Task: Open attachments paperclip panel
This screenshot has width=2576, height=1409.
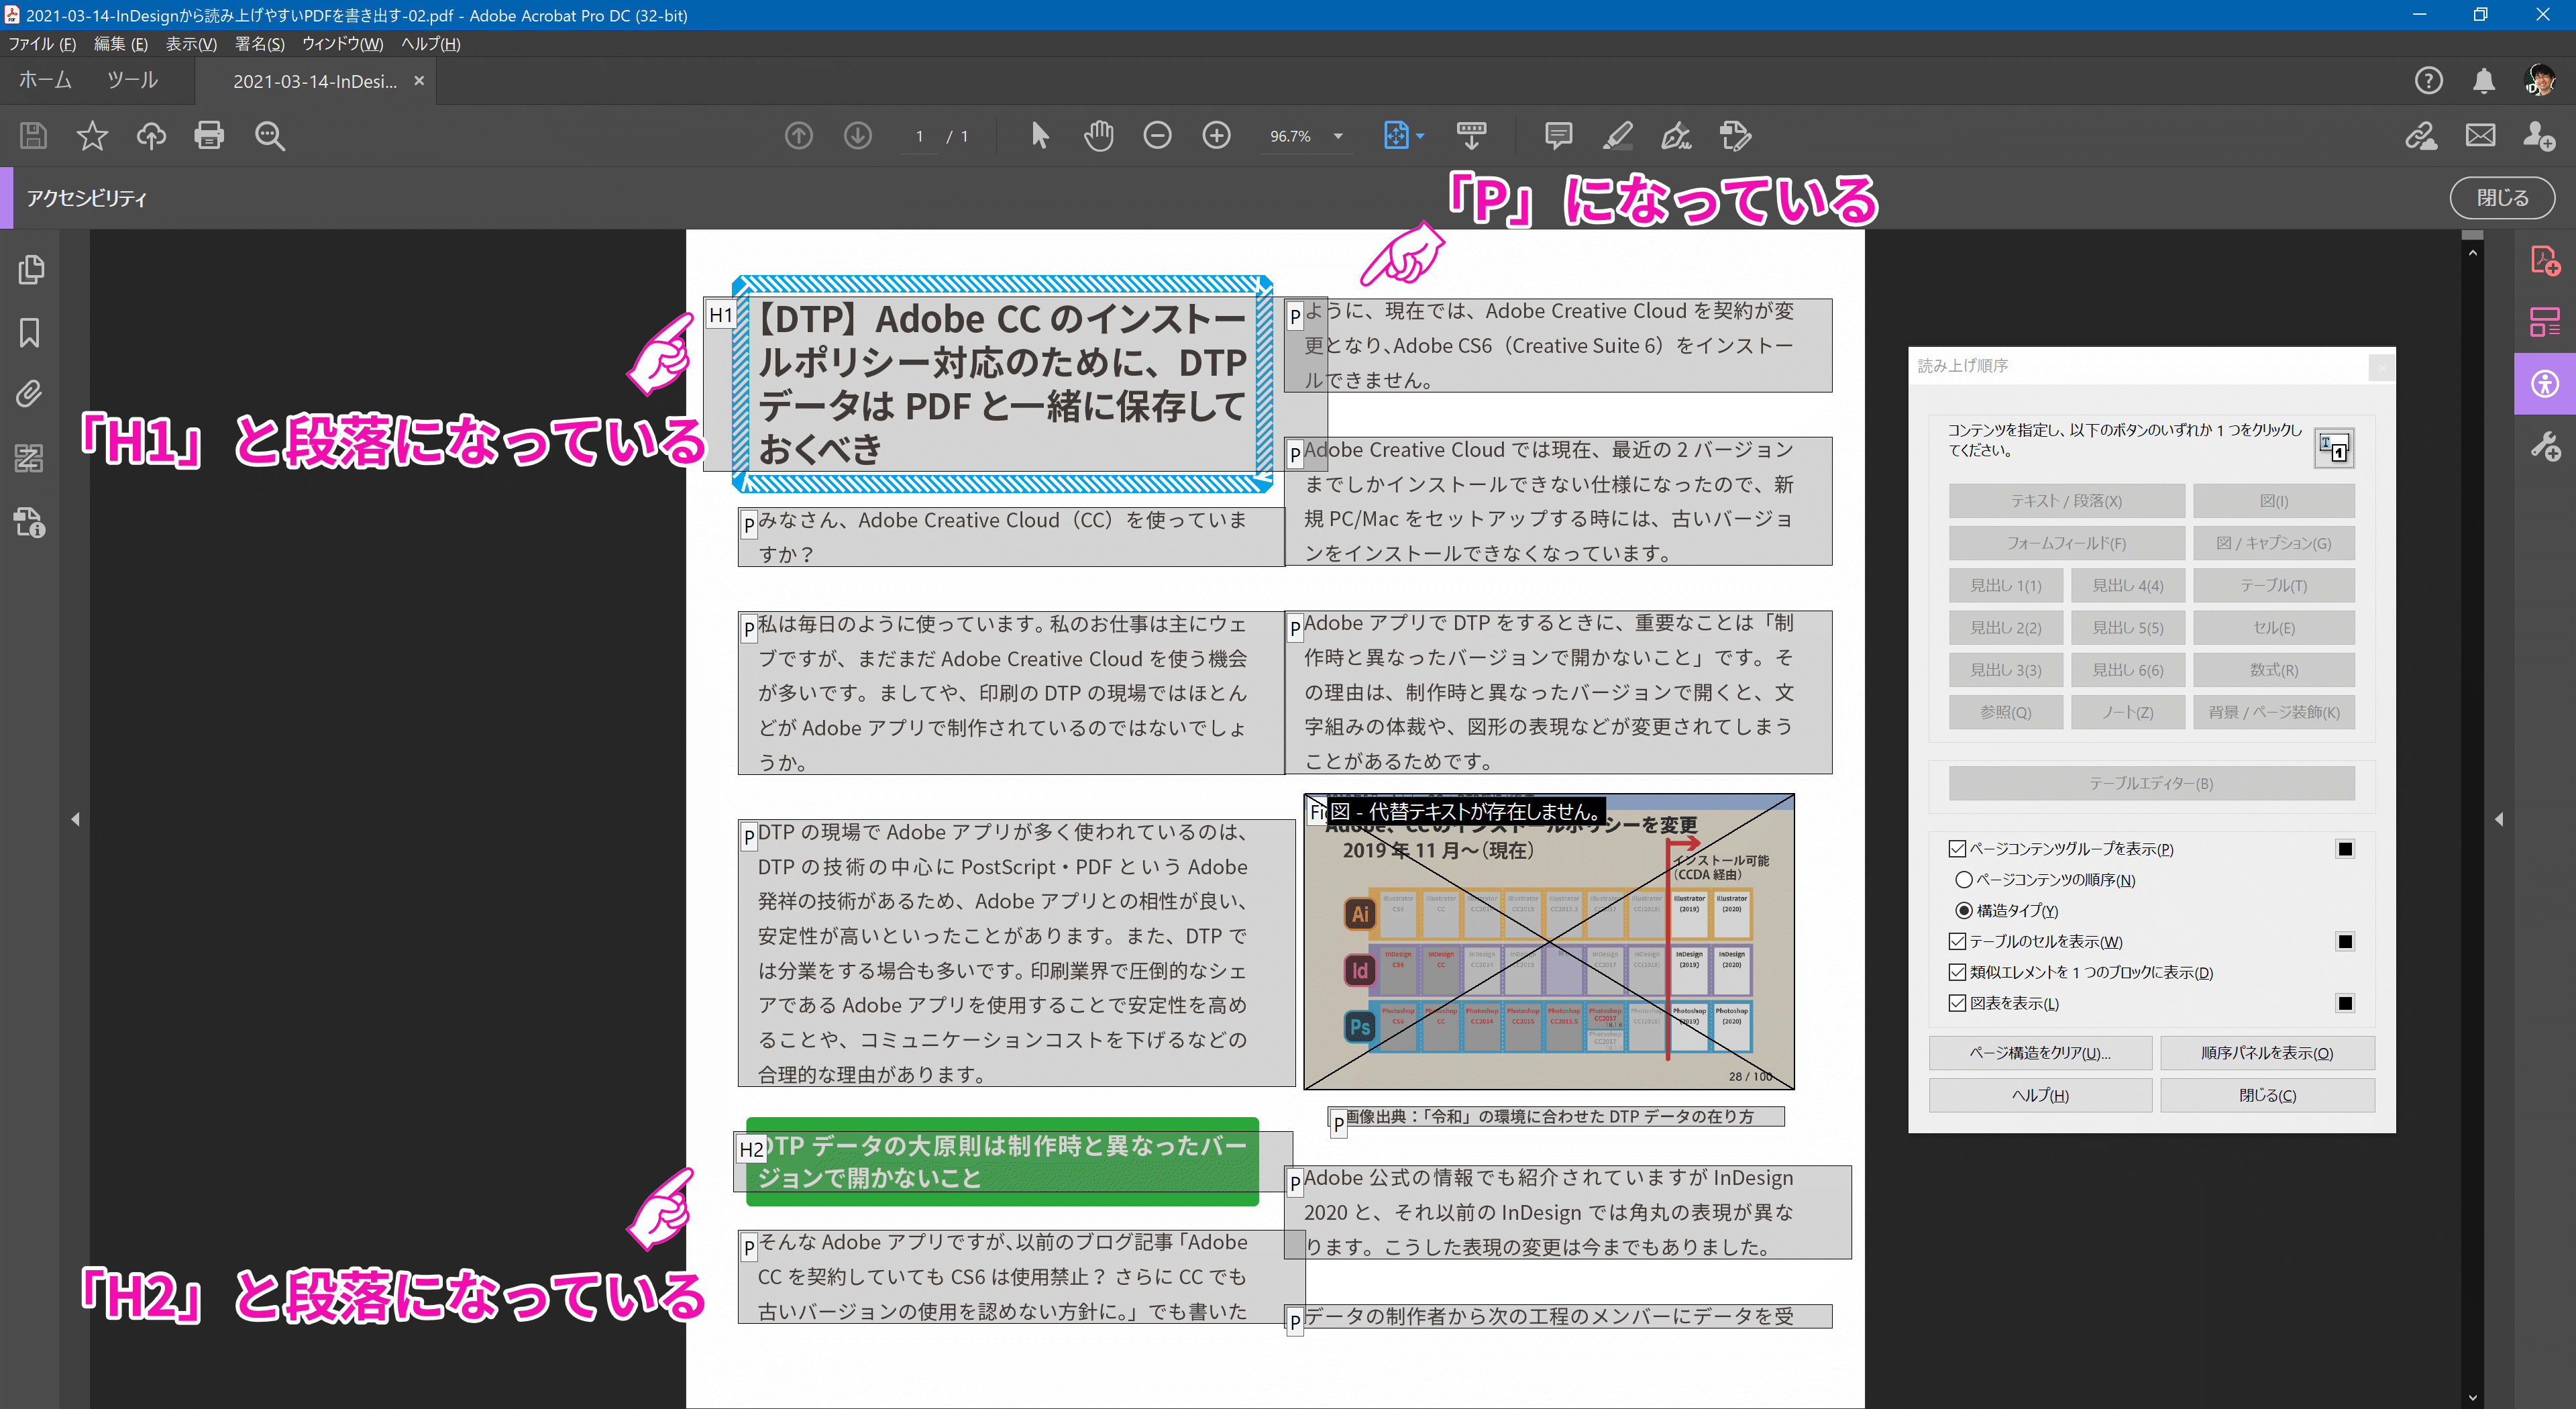Action: point(30,394)
